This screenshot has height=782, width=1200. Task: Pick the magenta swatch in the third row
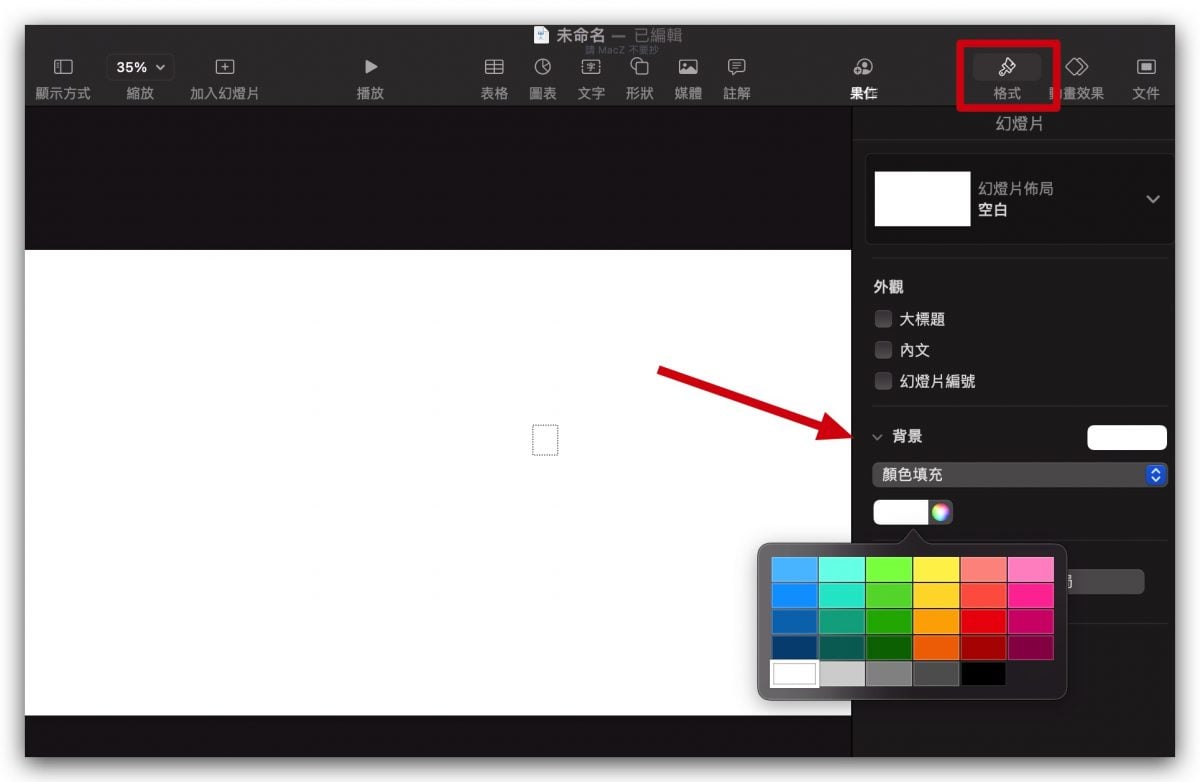click(x=1030, y=621)
